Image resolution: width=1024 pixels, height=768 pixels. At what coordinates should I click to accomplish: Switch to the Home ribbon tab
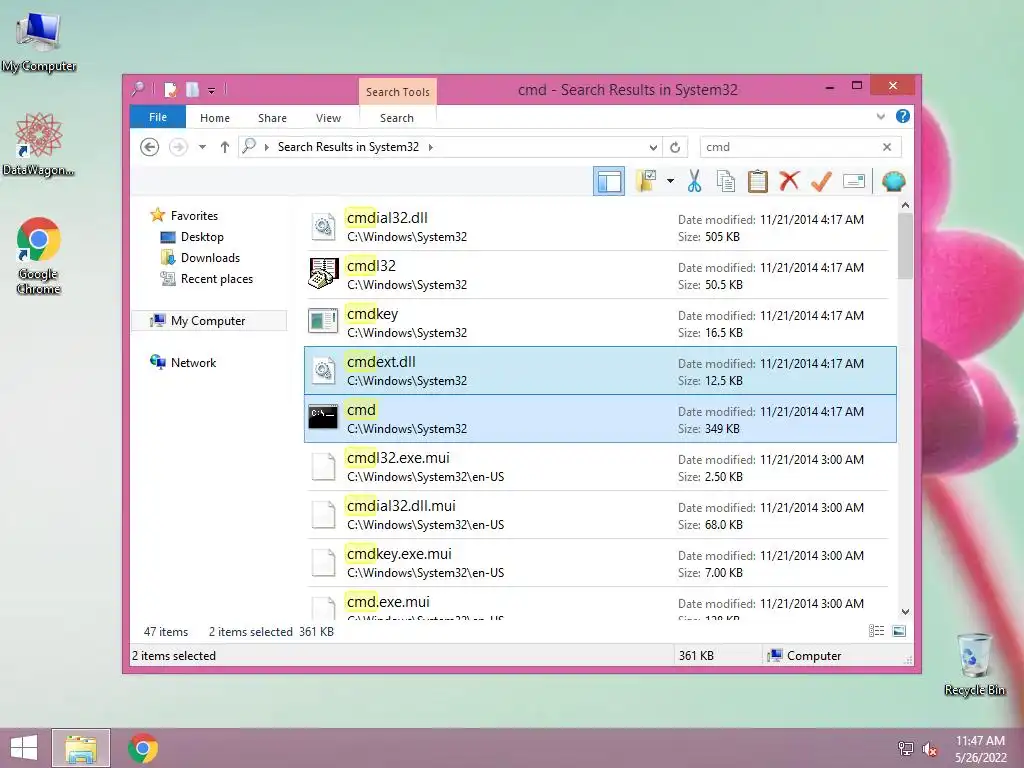click(215, 118)
